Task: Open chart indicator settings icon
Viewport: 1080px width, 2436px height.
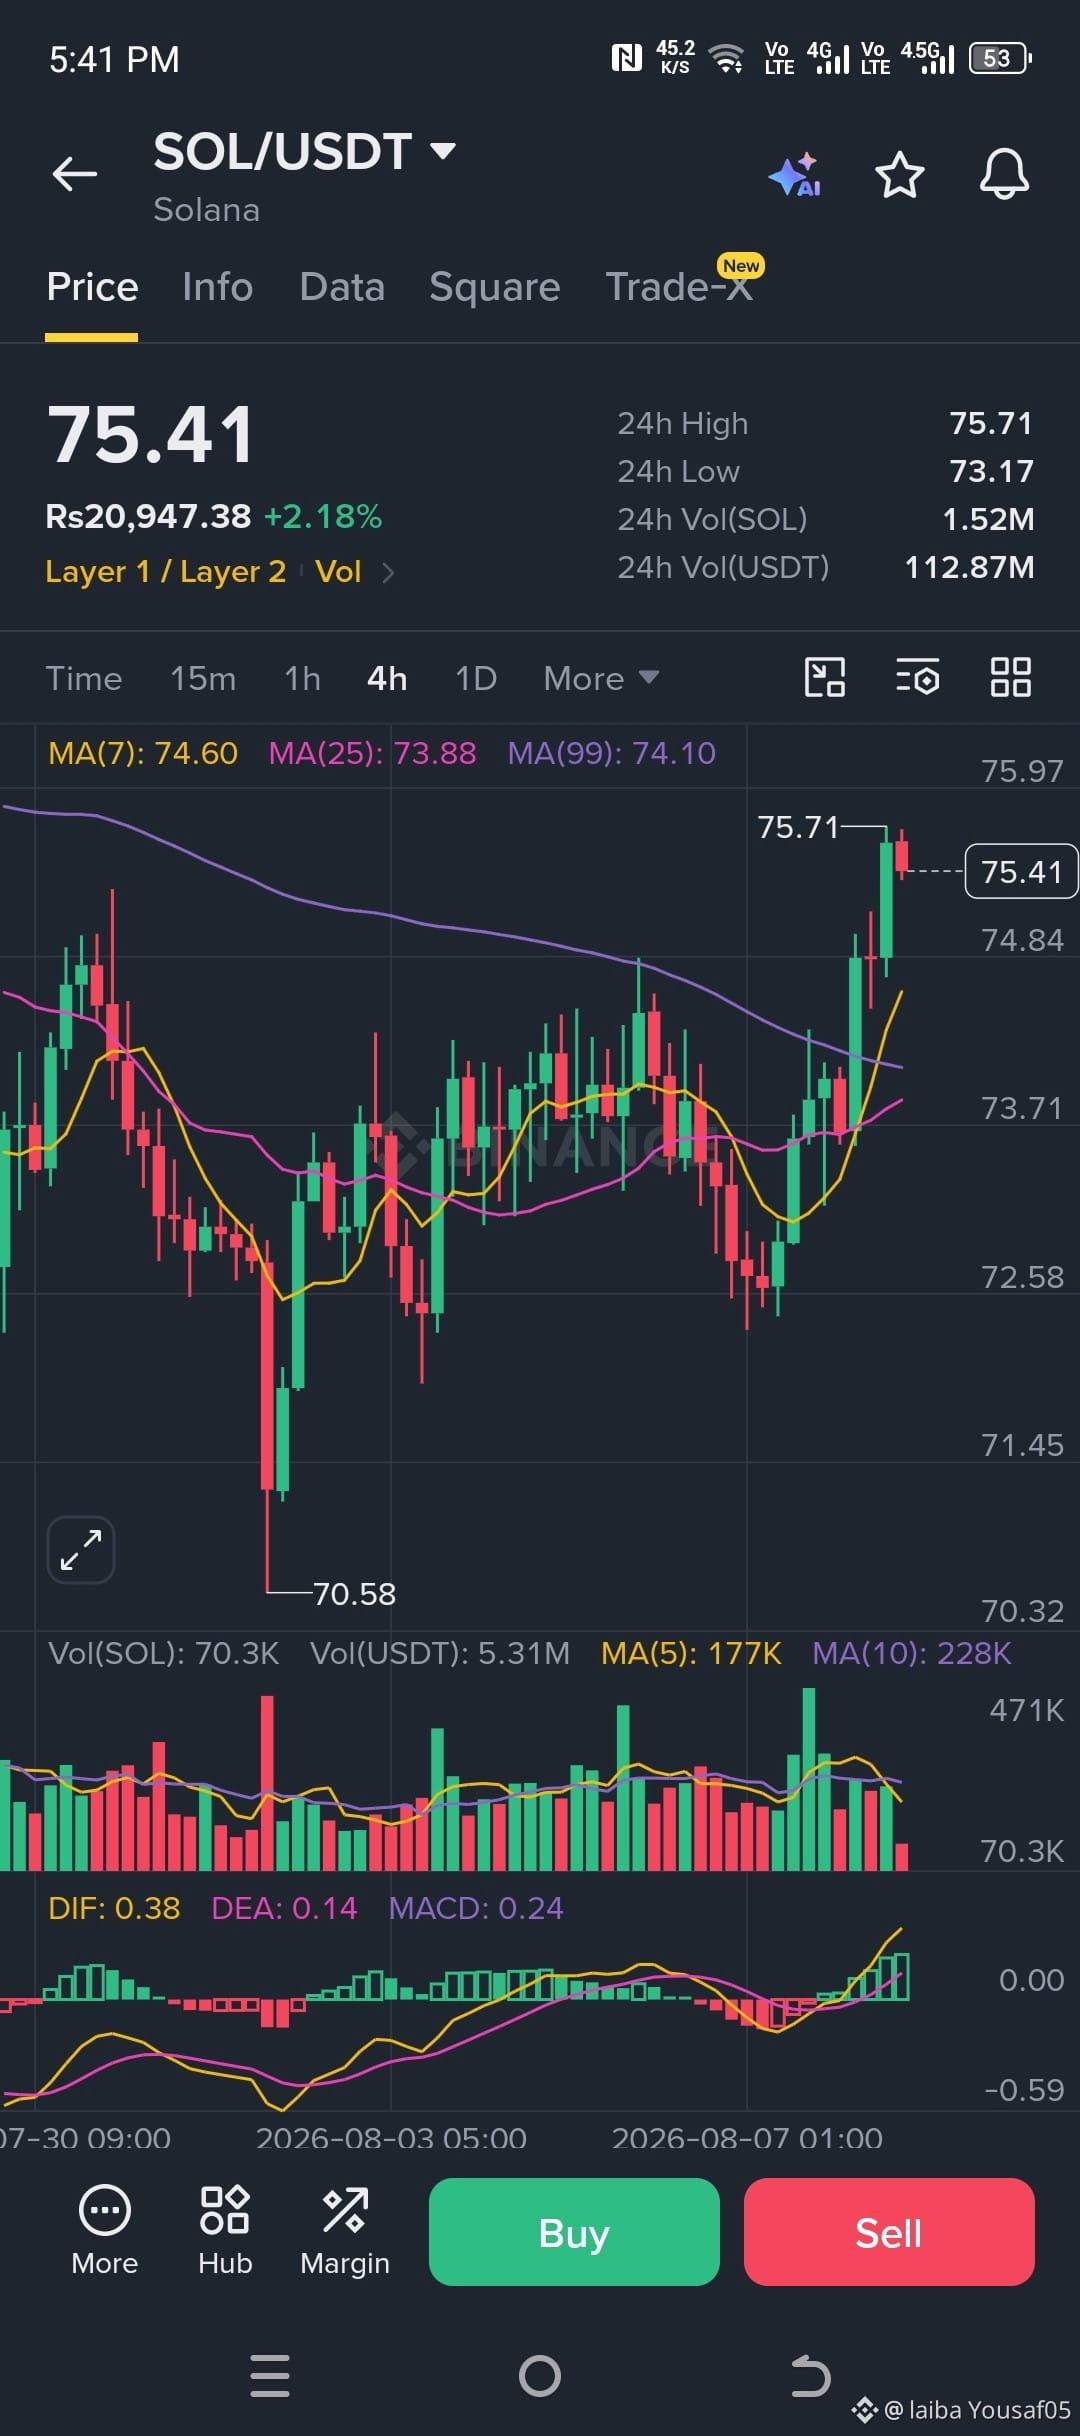Action: tap(917, 677)
